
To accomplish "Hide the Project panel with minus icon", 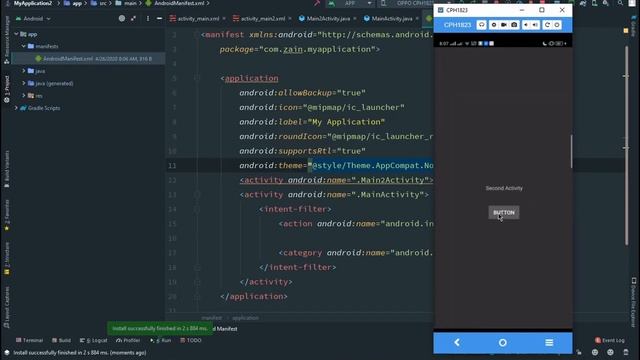I will [x=160, y=18].
